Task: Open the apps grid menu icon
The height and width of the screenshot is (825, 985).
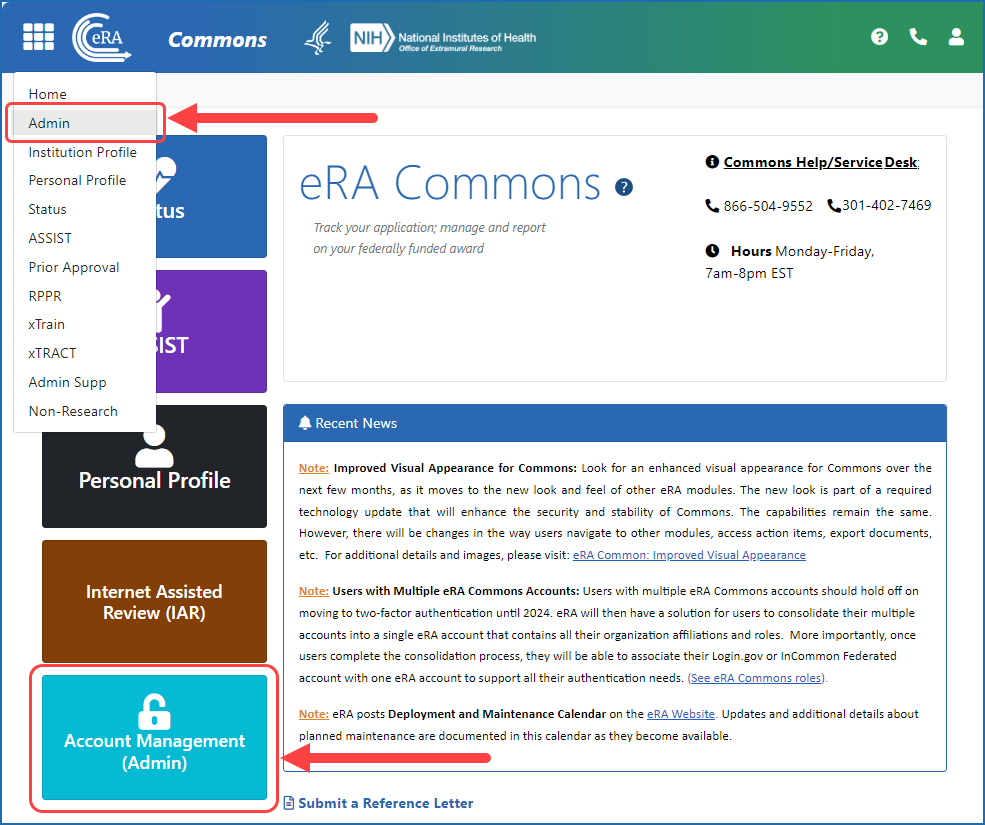Action: tap(38, 37)
